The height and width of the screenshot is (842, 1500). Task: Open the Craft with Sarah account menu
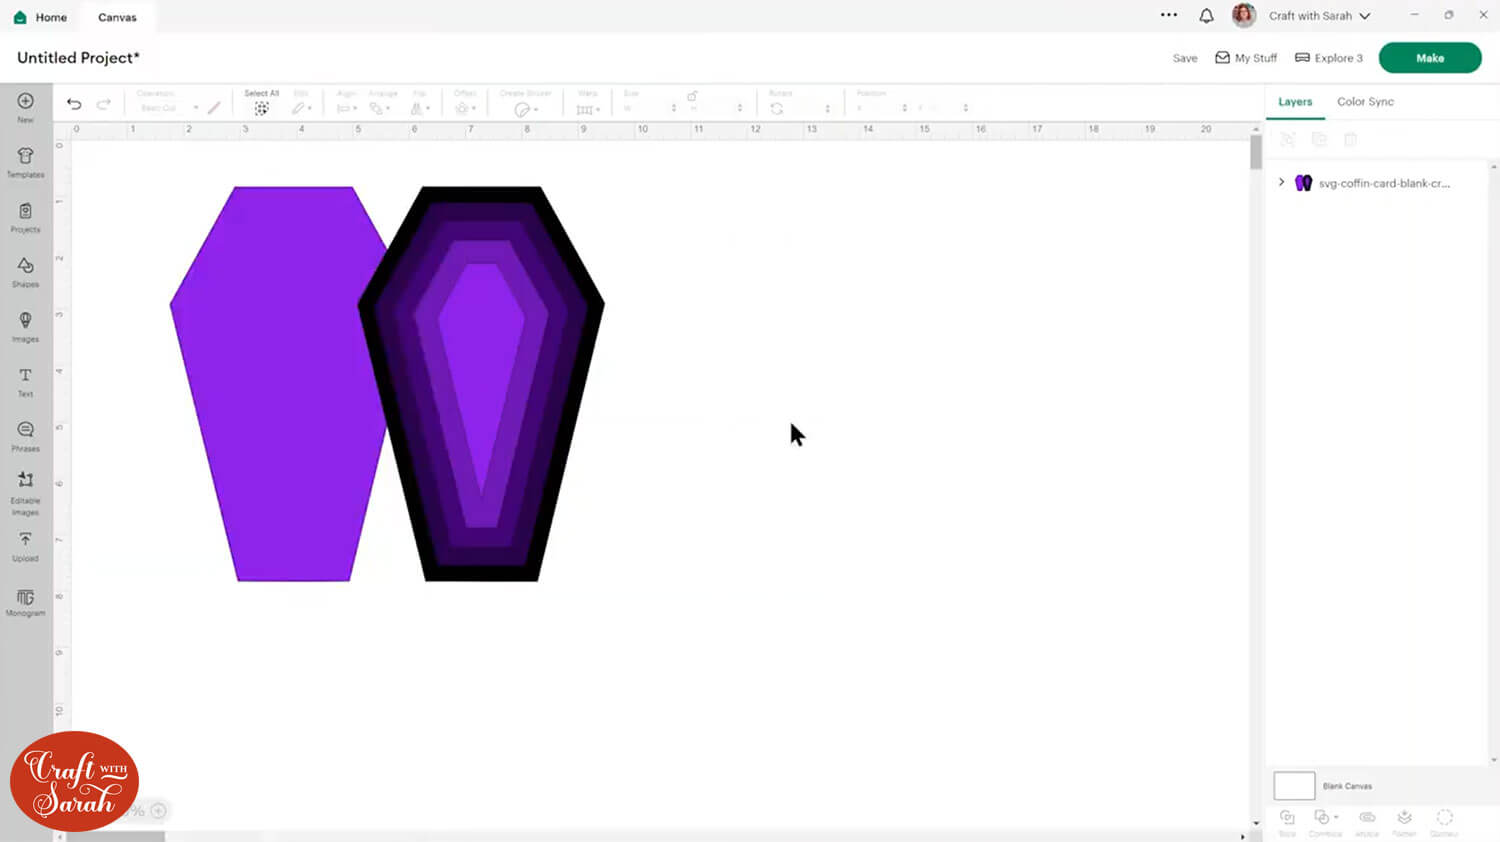coord(1320,16)
